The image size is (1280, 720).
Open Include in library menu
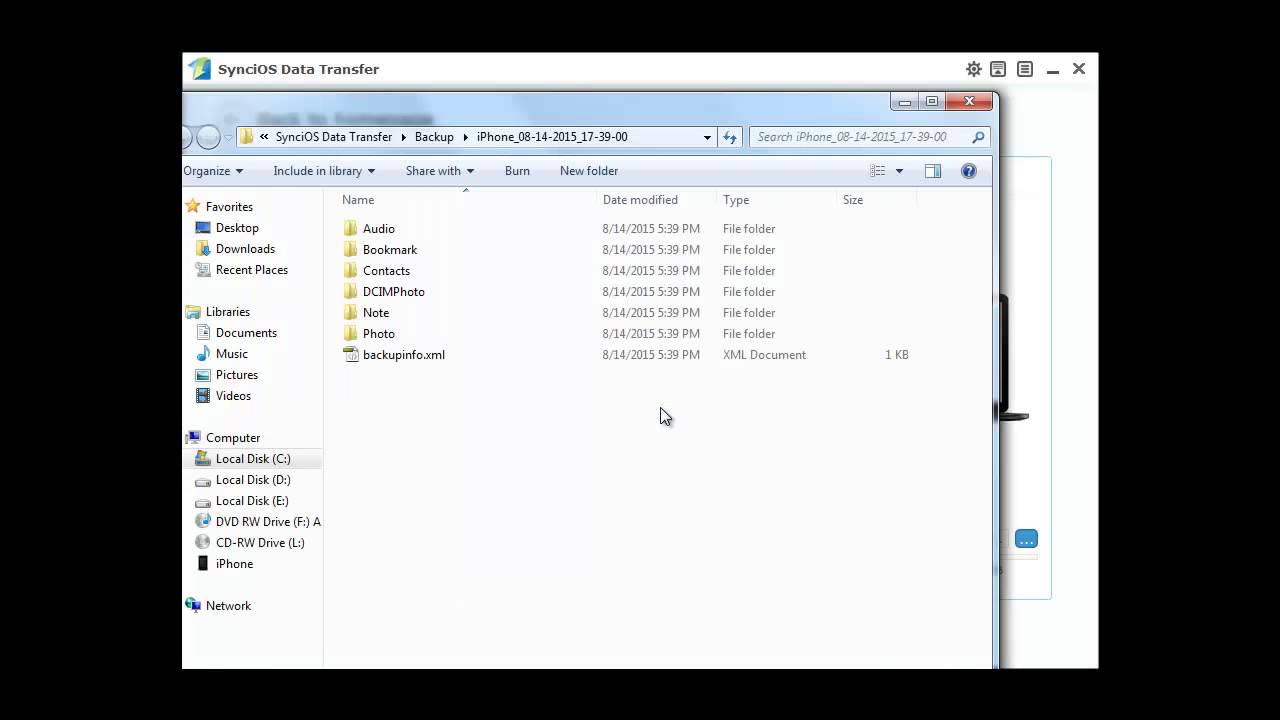click(x=324, y=171)
